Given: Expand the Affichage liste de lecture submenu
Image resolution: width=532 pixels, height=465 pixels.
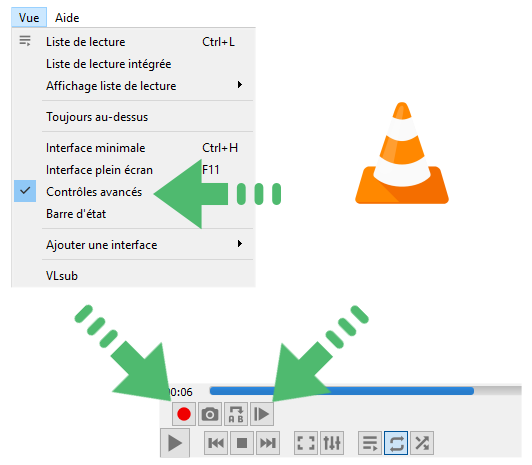Looking at the screenshot, I should (x=134, y=86).
